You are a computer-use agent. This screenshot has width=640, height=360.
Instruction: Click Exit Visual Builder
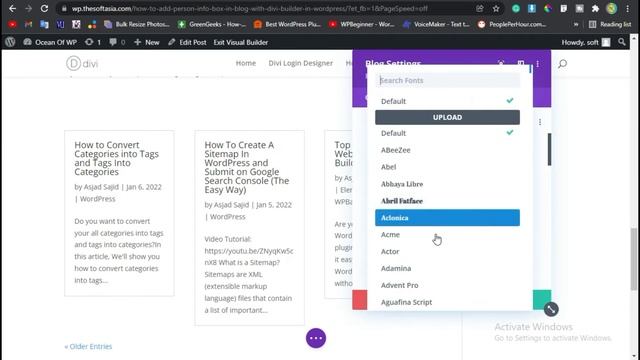coord(240,42)
